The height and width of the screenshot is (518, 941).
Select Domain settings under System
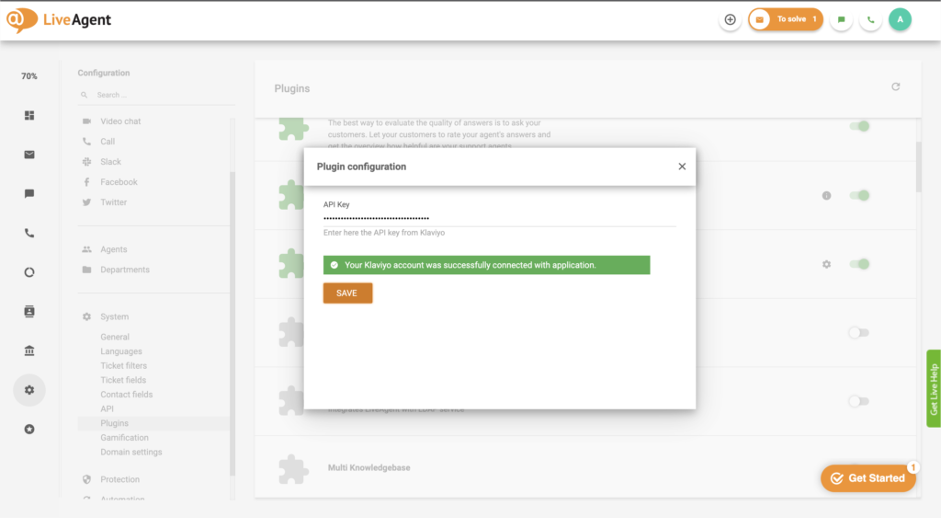(131, 452)
